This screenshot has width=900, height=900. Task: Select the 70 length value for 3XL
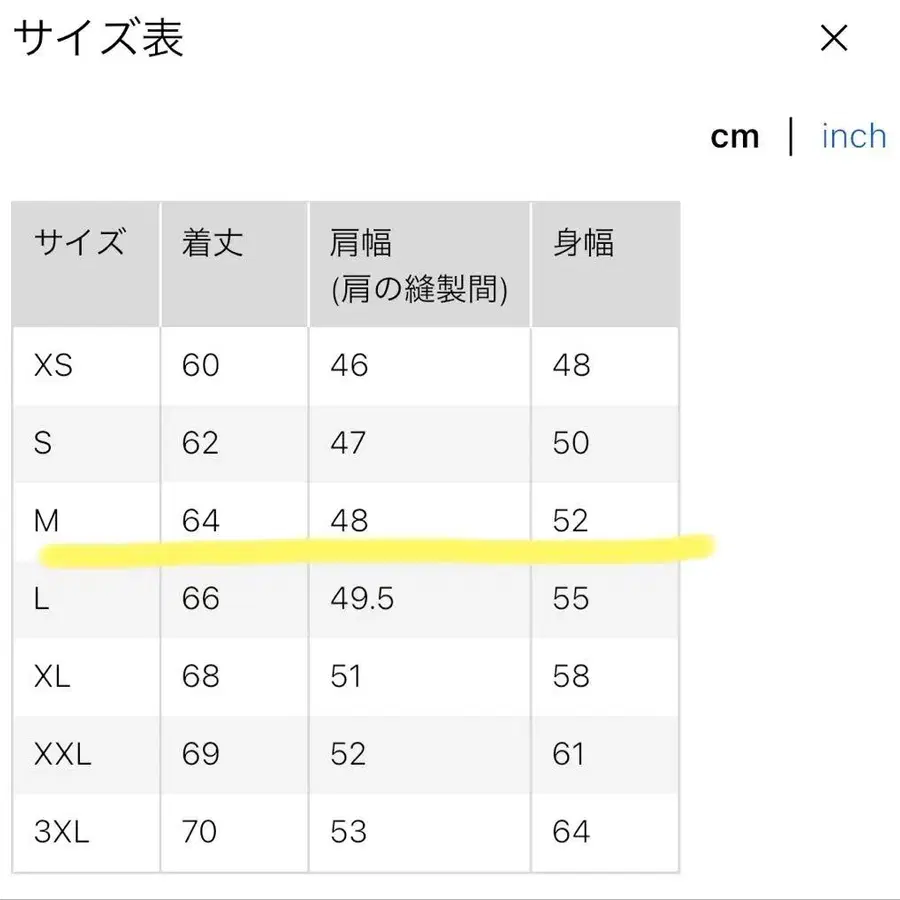200,831
